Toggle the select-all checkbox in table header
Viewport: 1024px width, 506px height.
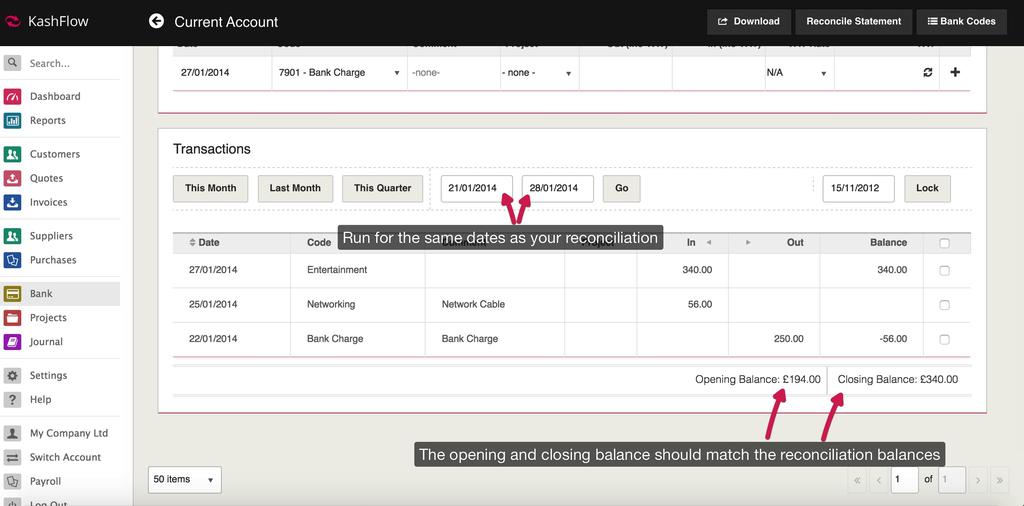point(944,243)
